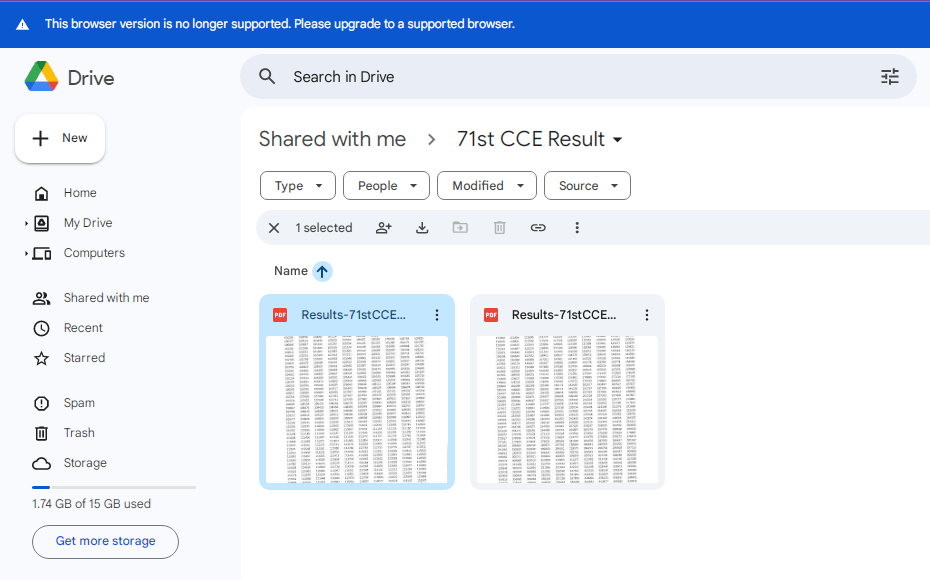
Task: Open more options for second PDF file
Action: coord(647,315)
